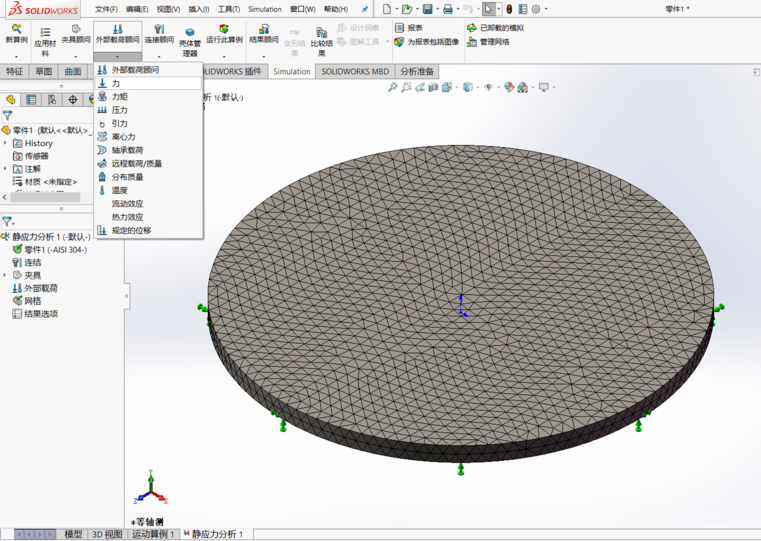Switch to the SOLIDWORKS MBD tab
The width and height of the screenshot is (761, 541).
click(355, 71)
